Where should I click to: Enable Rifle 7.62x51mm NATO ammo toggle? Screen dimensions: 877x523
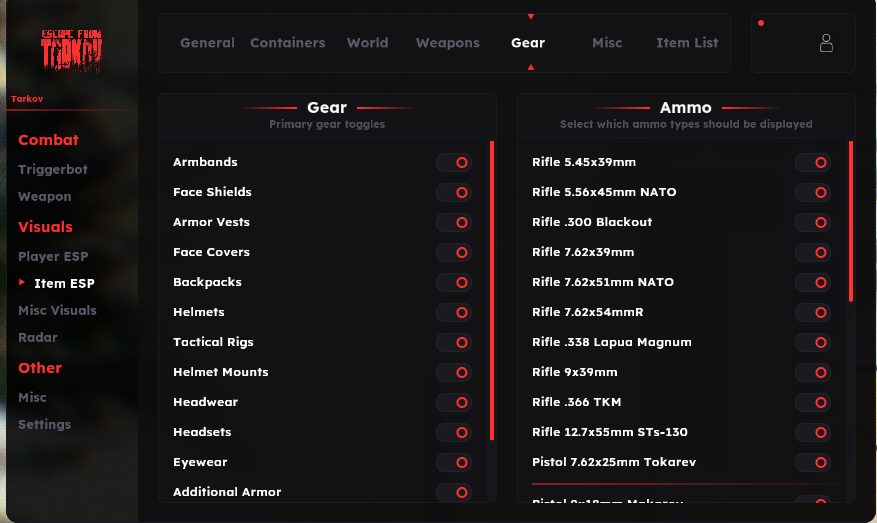813,282
